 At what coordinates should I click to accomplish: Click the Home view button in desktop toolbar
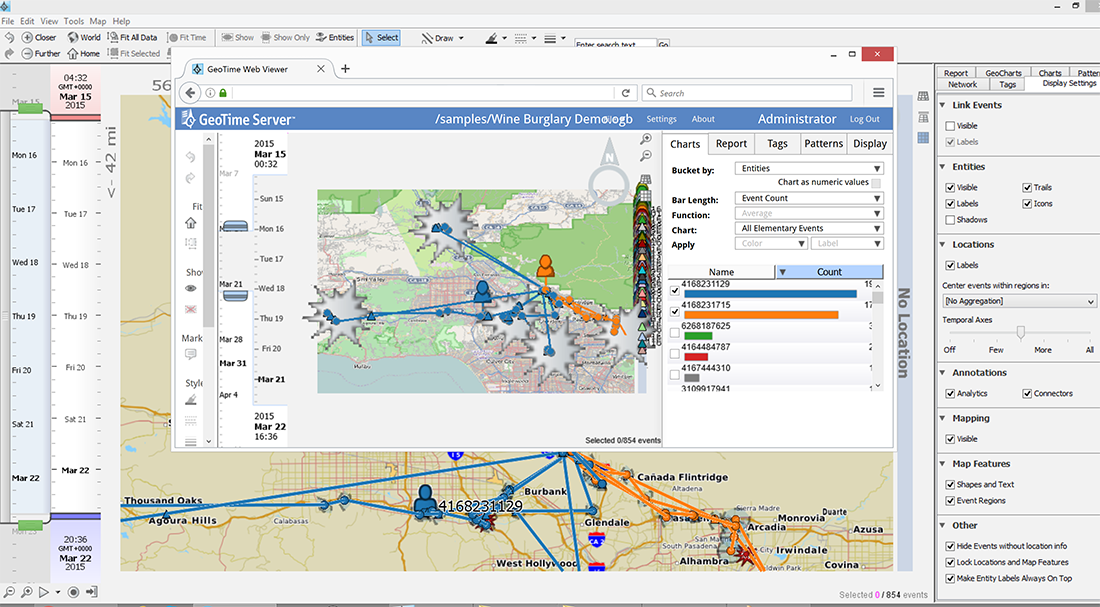pyautogui.click(x=83, y=53)
